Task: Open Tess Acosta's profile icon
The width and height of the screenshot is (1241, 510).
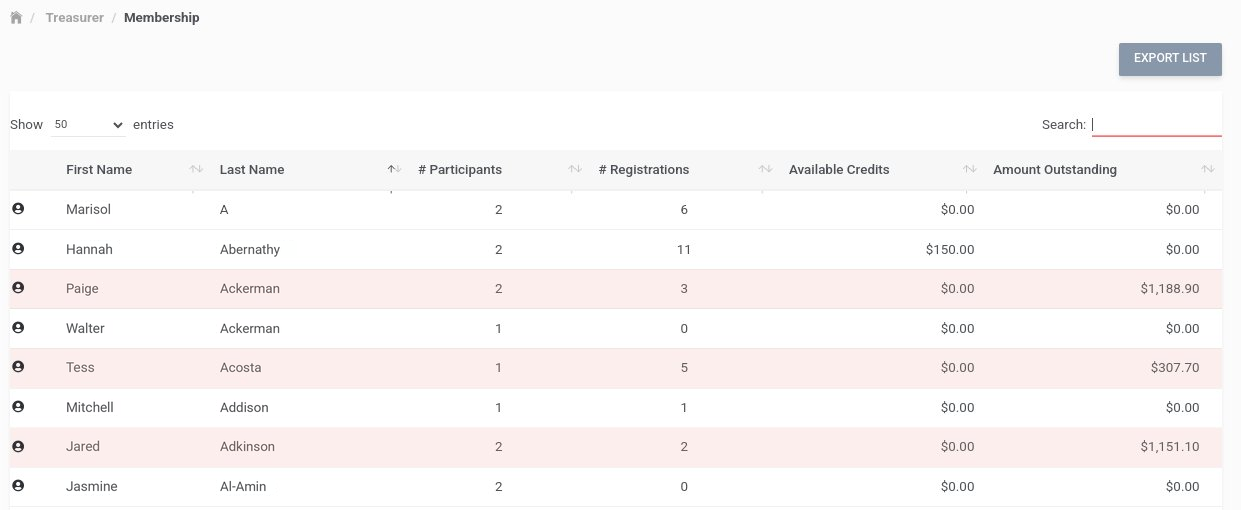Action: (x=18, y=367)
